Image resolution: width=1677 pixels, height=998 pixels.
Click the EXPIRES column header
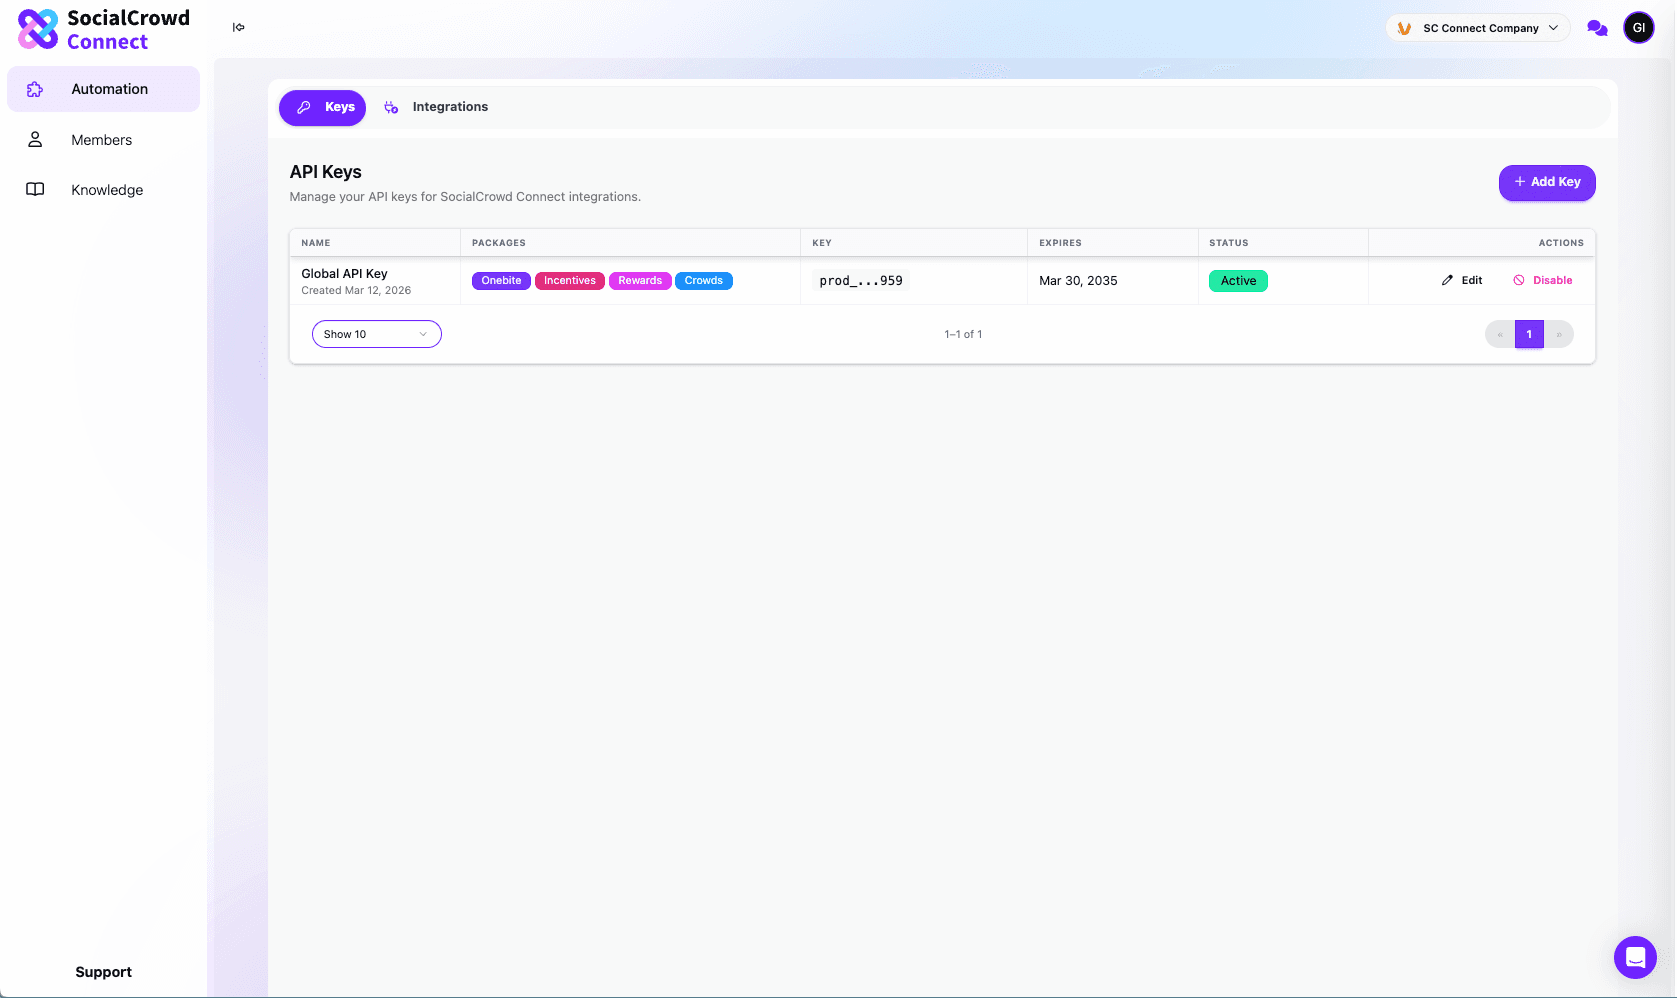pyautogui.click(x=1060, y=243)
